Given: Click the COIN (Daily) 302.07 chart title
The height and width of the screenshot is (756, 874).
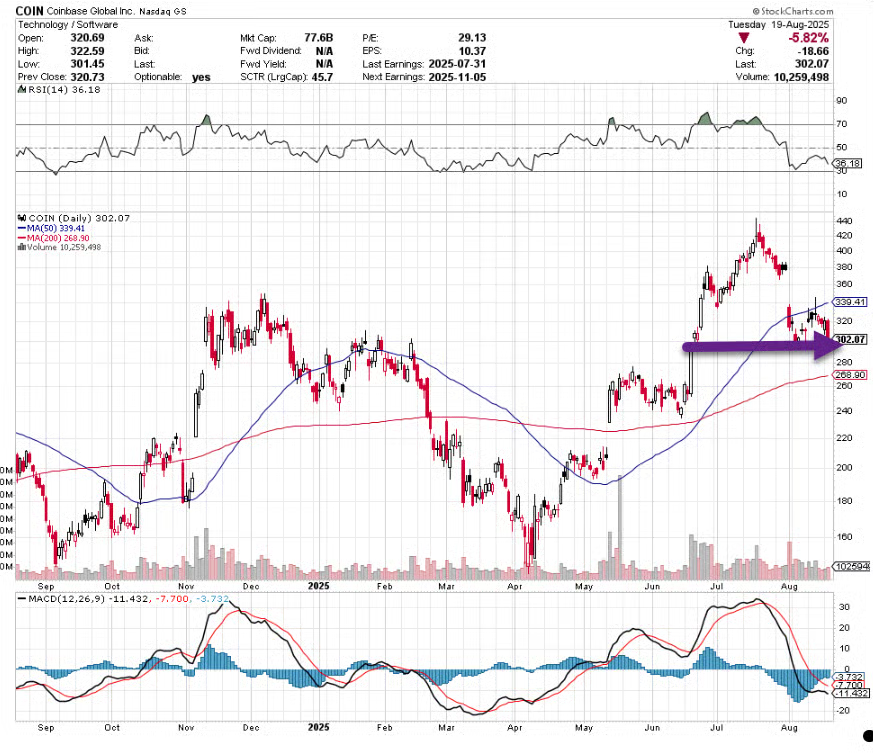Looking at the screenshot, I should point(79,218).
